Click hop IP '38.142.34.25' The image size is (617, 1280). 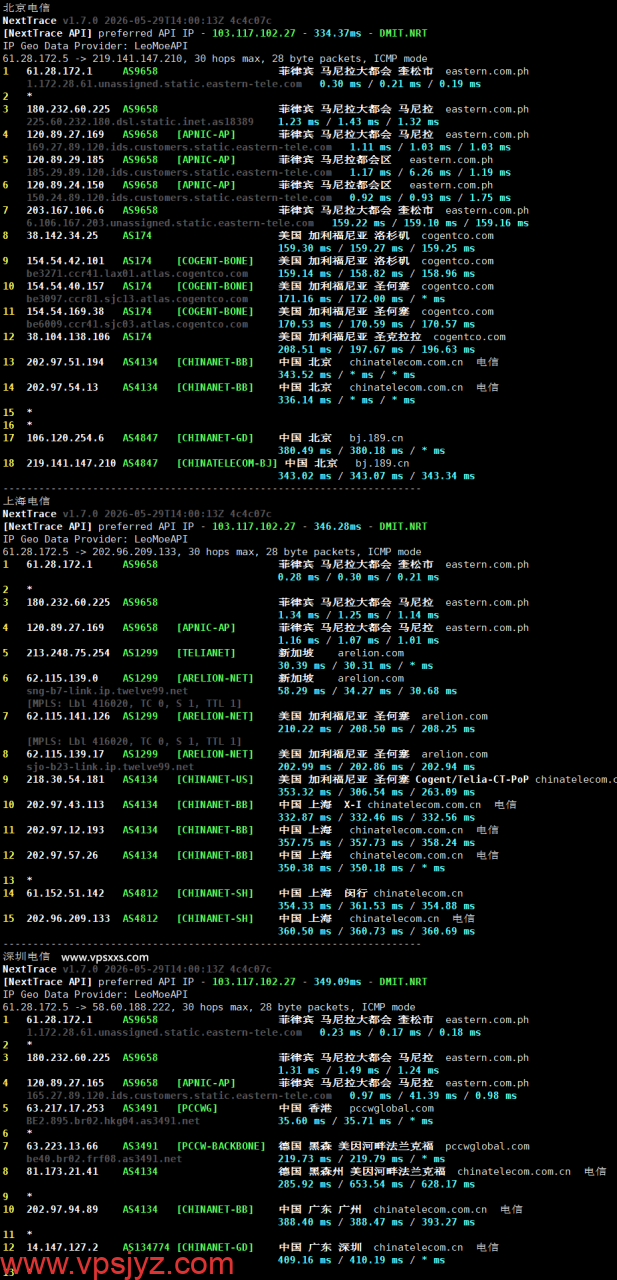click(x=62, y=236)
